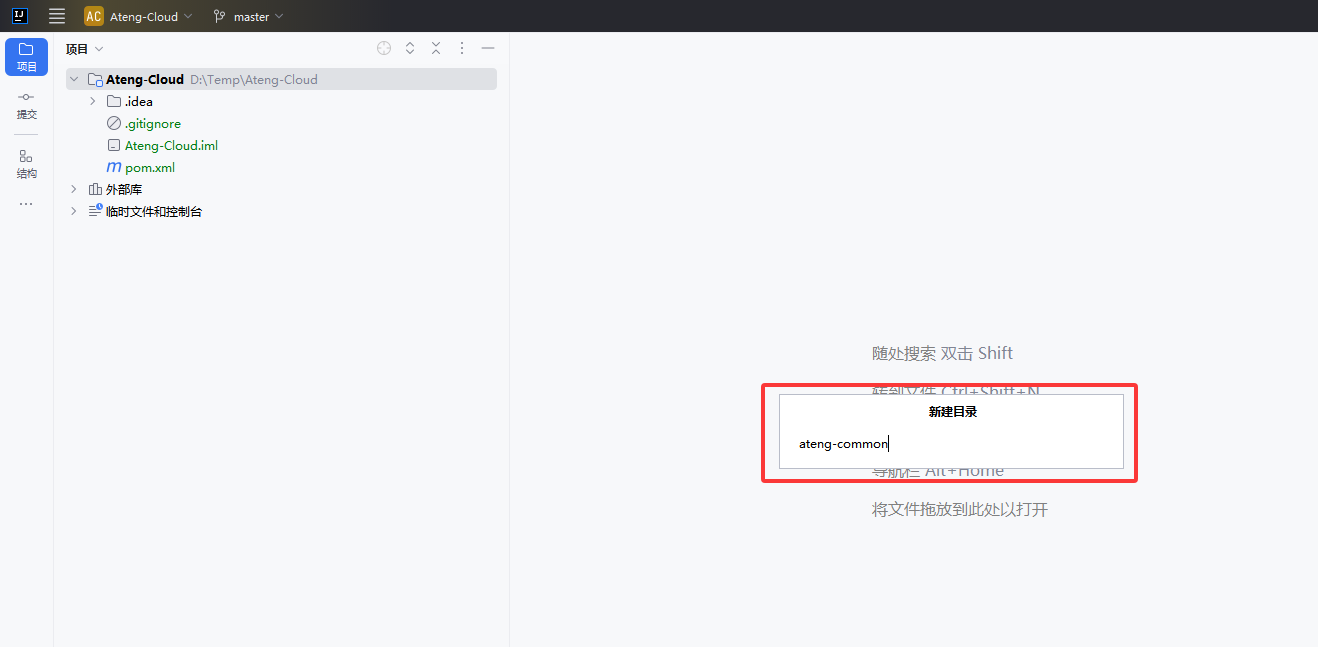
Task: Show more tool windows ellipsis
Action: pos(26,204)
